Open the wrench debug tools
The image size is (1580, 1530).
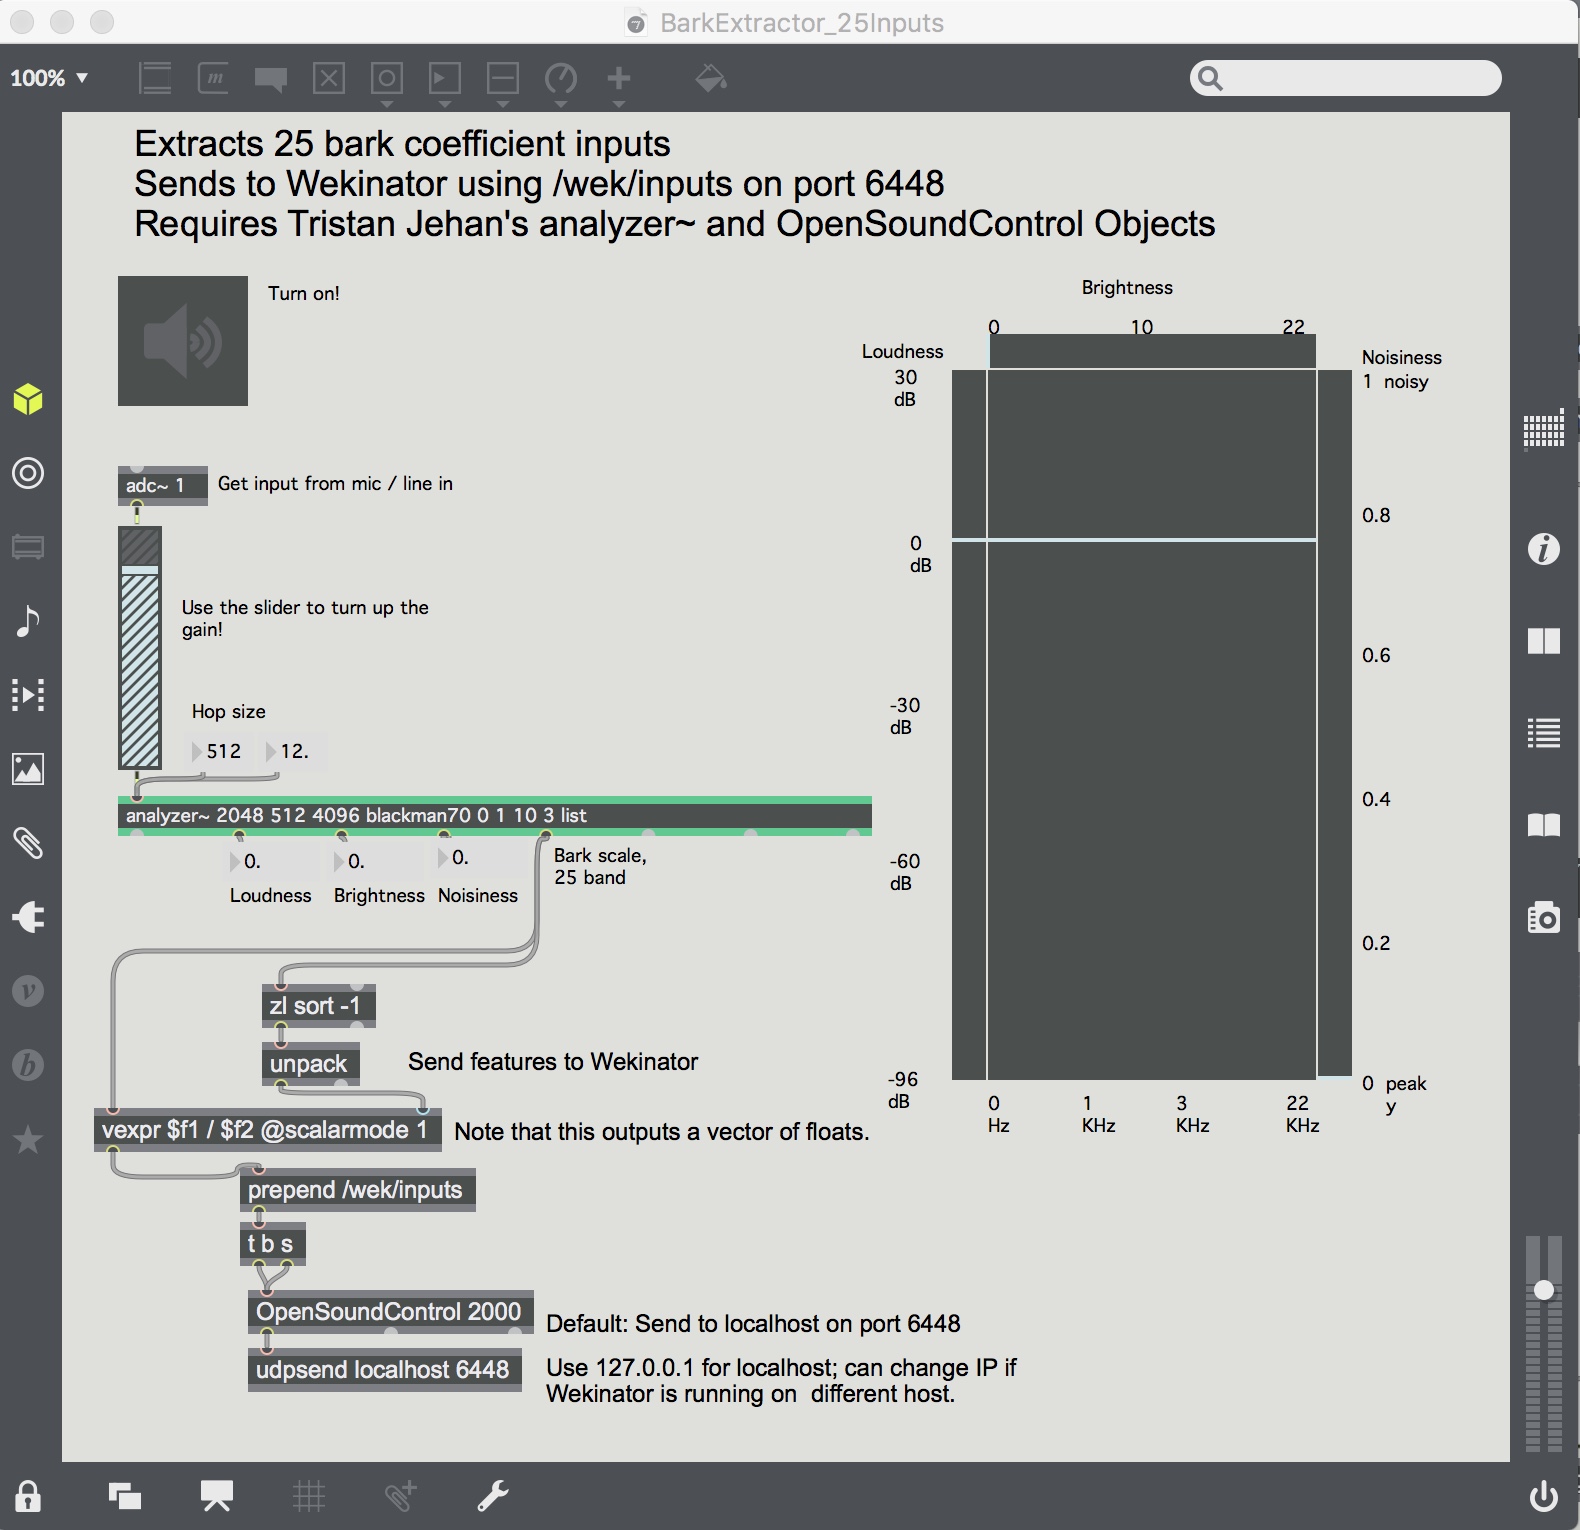click(x=493, y=1496)
